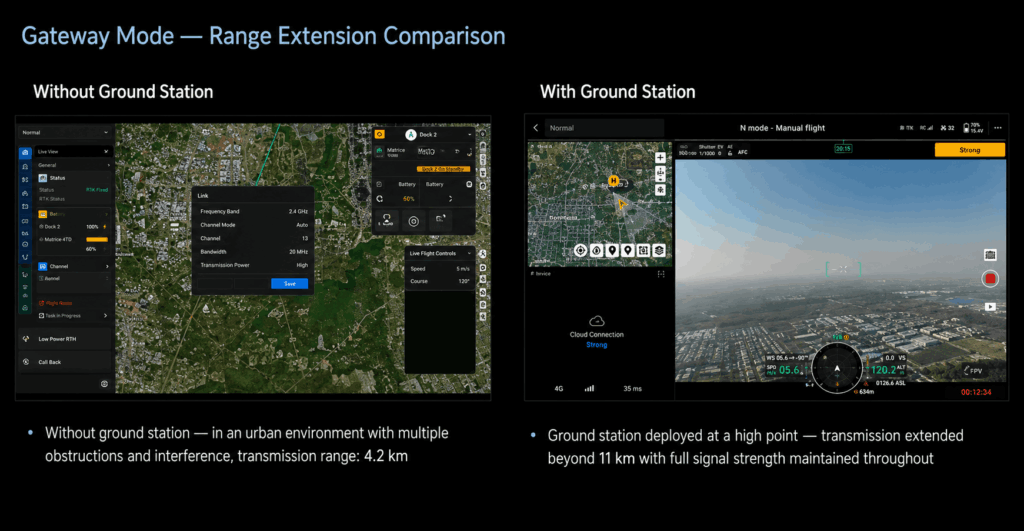Click the center focus bracket in the camera view
The width and height of the screenshot is (1024, 531).
[843, 269]
